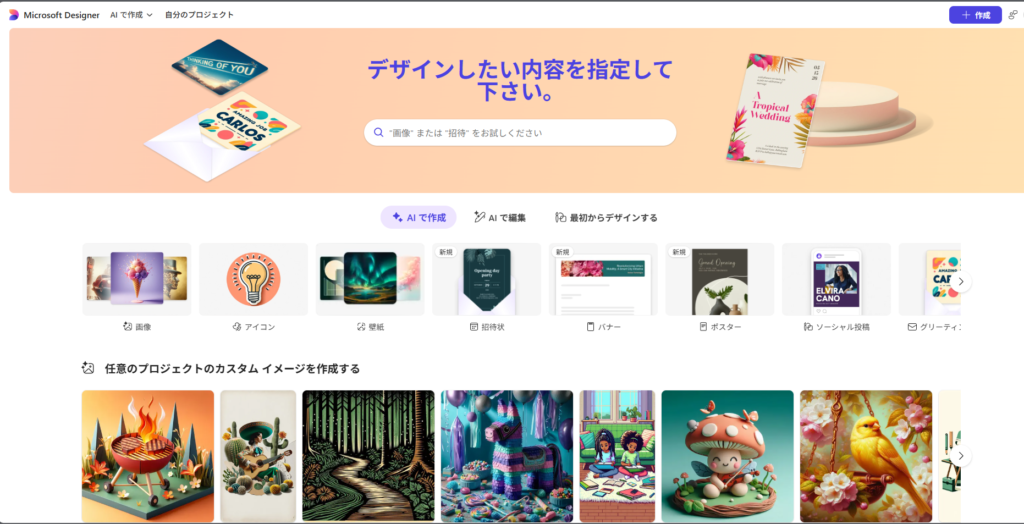The image size is (1024, 524).
Task: Switch to the AI で編集 tab
Action: [500, 218]
